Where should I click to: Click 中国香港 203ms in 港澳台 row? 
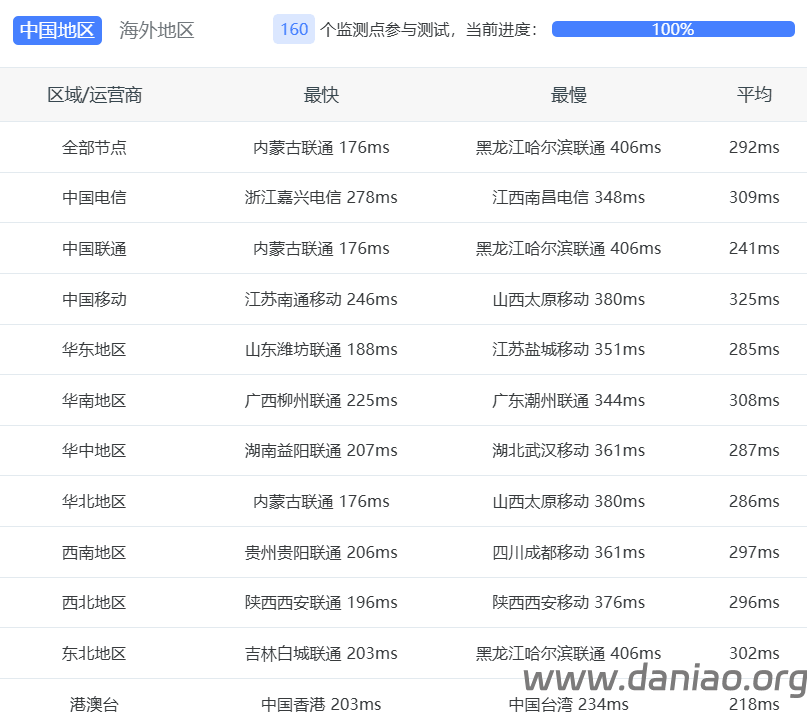tap(321, 704)
